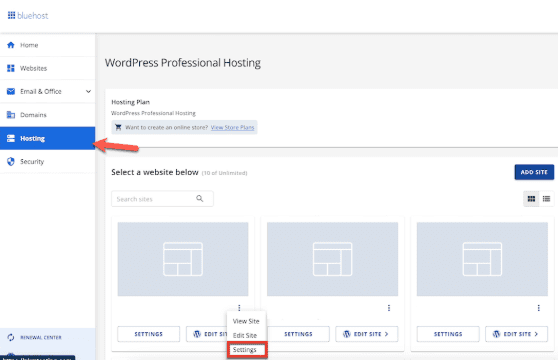This screenshot has height=360, width=558.
Task: Select the Home house icon
Action: (11, 45)
